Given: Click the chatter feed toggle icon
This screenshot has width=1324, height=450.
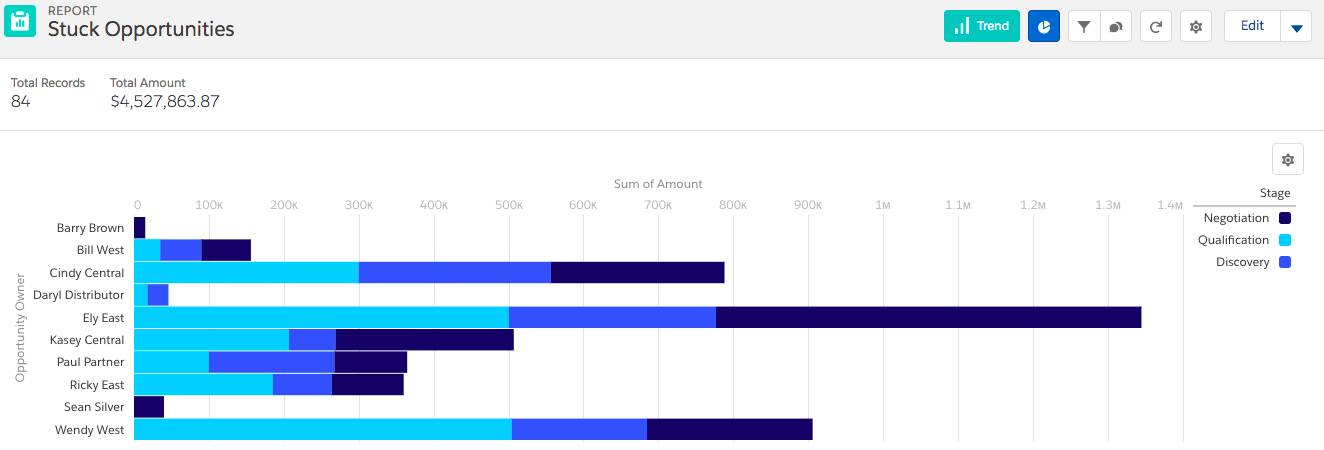Looking at the screenshot, I should click(x=1116, y=26).
